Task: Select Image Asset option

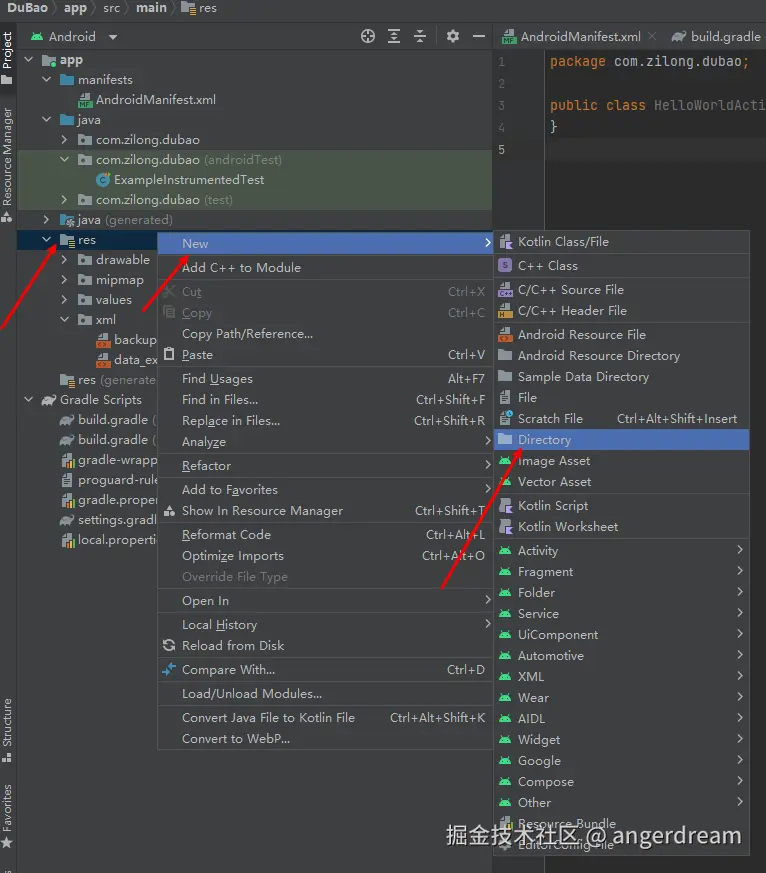Action: click(x=621, y=461)
